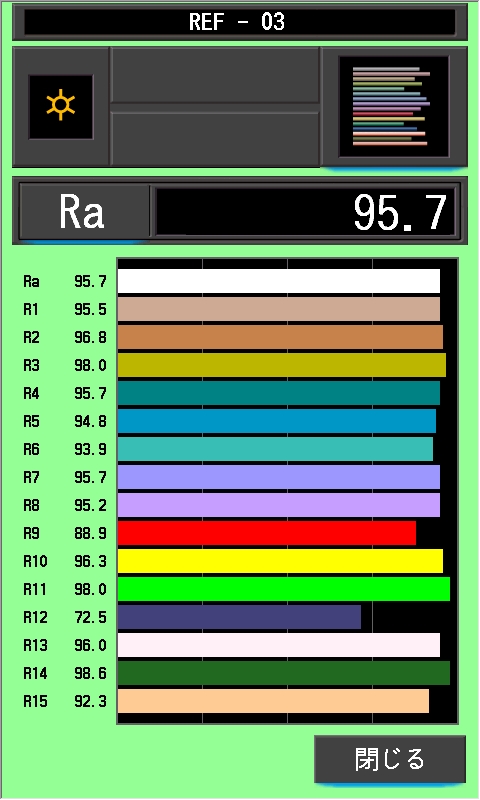The width and height of the screenshot is (480, 800).
Task: Click the white Ra bar
Action: click(279, 281)
